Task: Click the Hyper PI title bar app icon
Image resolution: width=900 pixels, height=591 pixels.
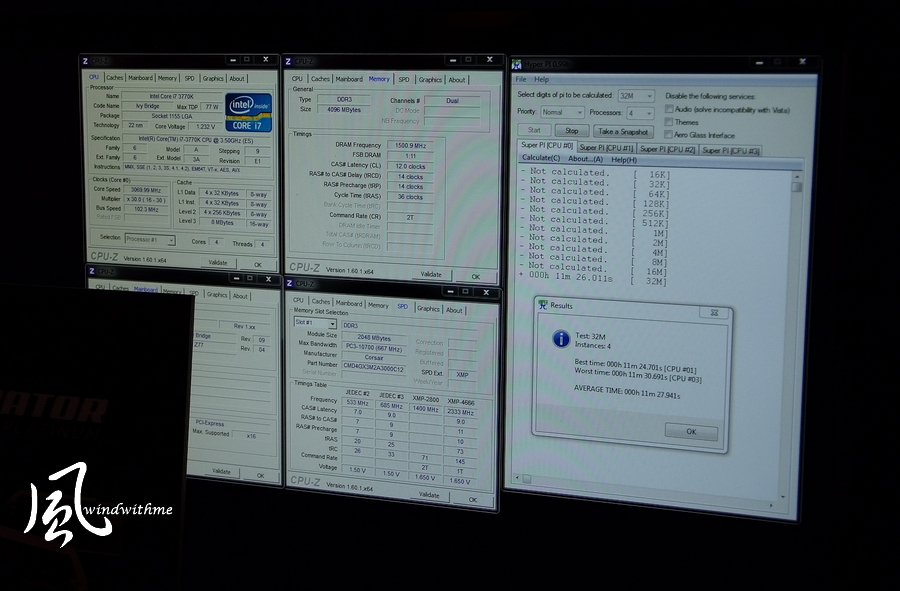Action: [517, 64]
